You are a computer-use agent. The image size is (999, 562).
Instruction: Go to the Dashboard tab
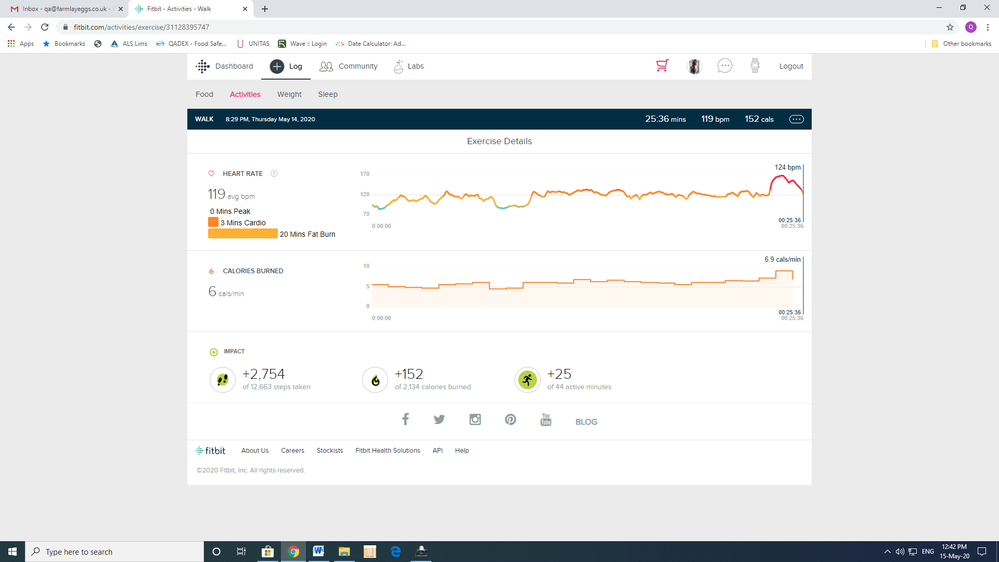pos(224,66)
